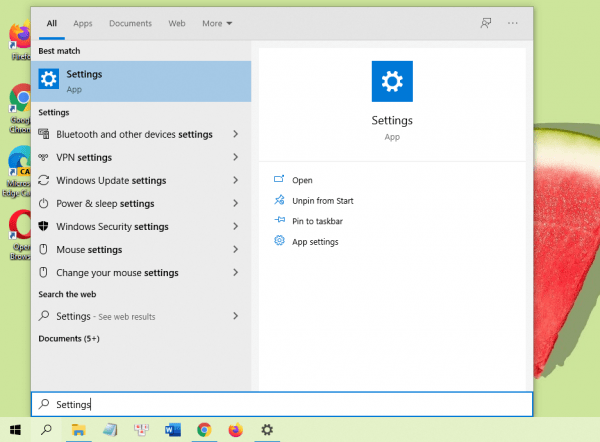Switch to the Apps tab
This screenshot has width=600, height=442.
pyautogui.click(x=83, y=22)
